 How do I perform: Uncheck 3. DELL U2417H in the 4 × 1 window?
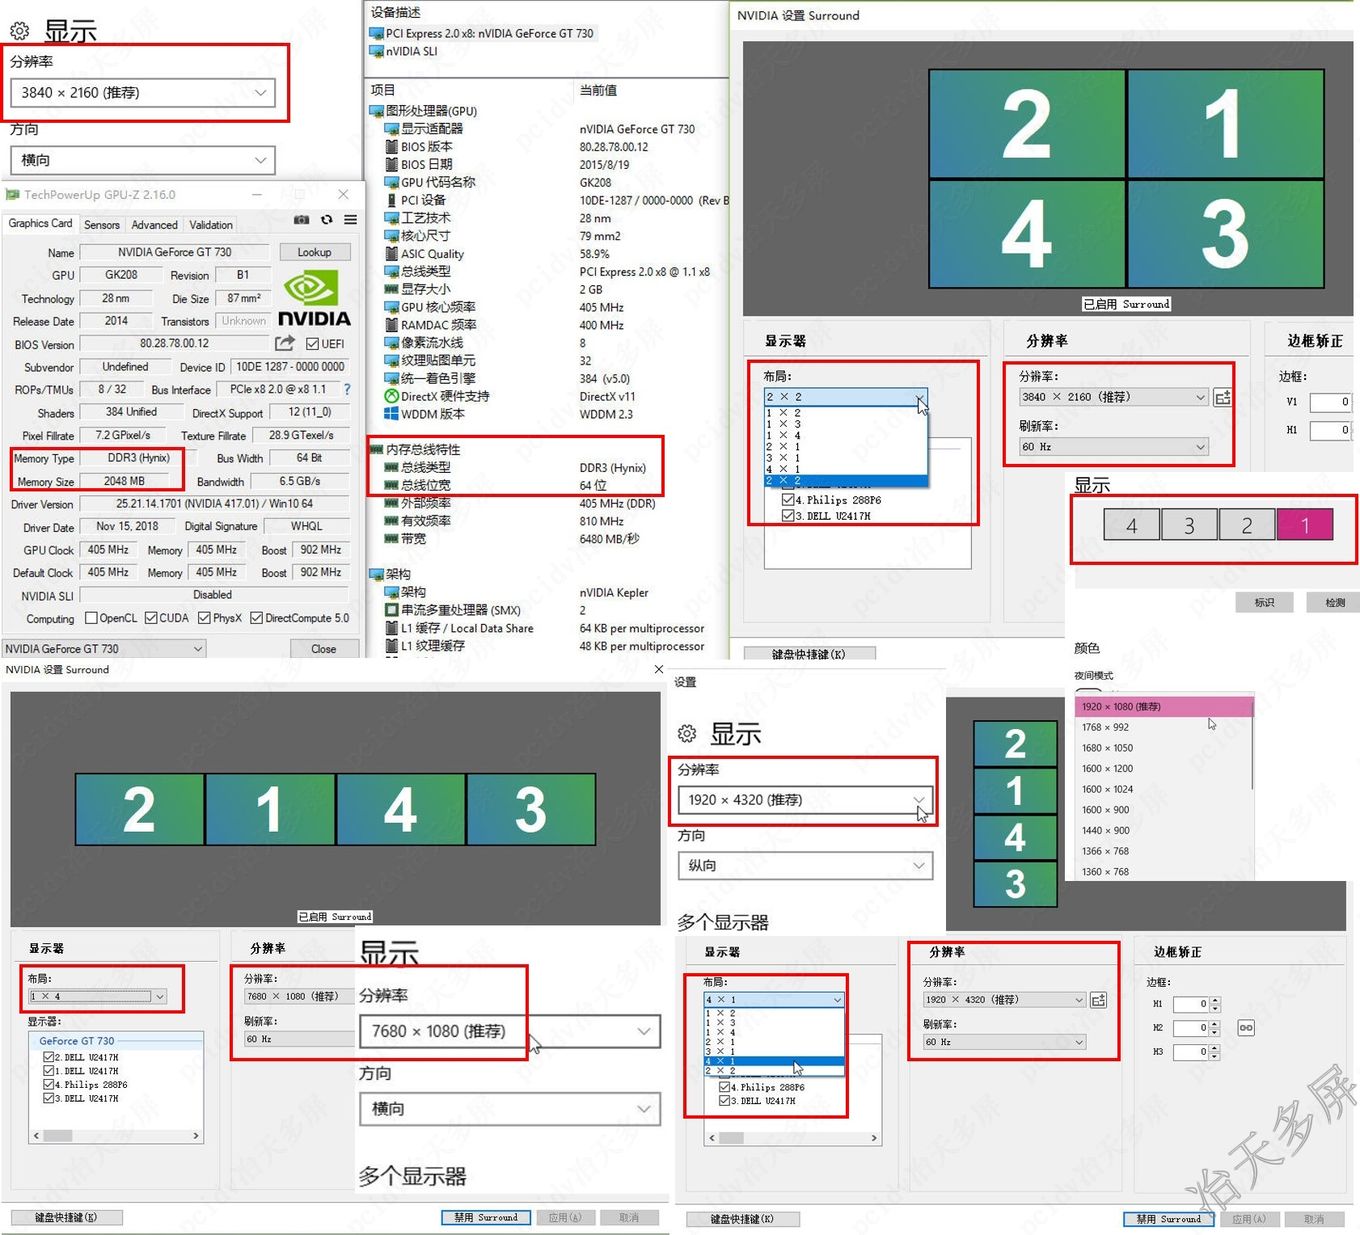(x=725, y=1101)
